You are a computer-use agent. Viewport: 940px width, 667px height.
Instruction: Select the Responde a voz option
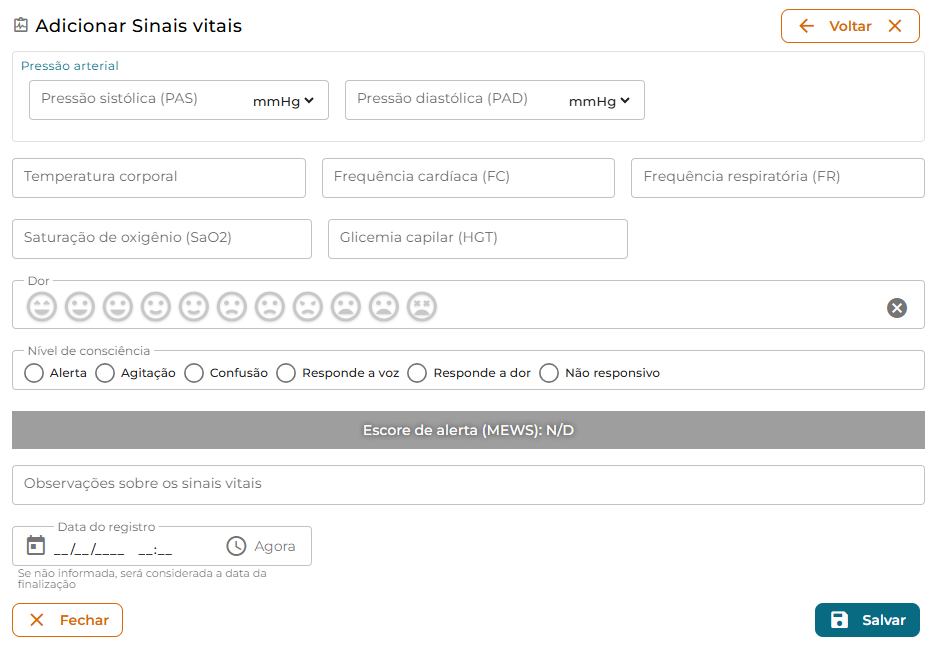pyautogui.click(x=287, y=373)
